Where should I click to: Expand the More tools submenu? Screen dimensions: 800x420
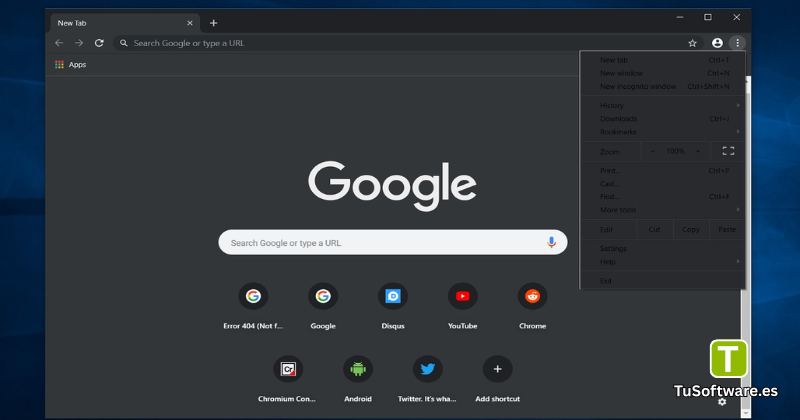point(662,210)
